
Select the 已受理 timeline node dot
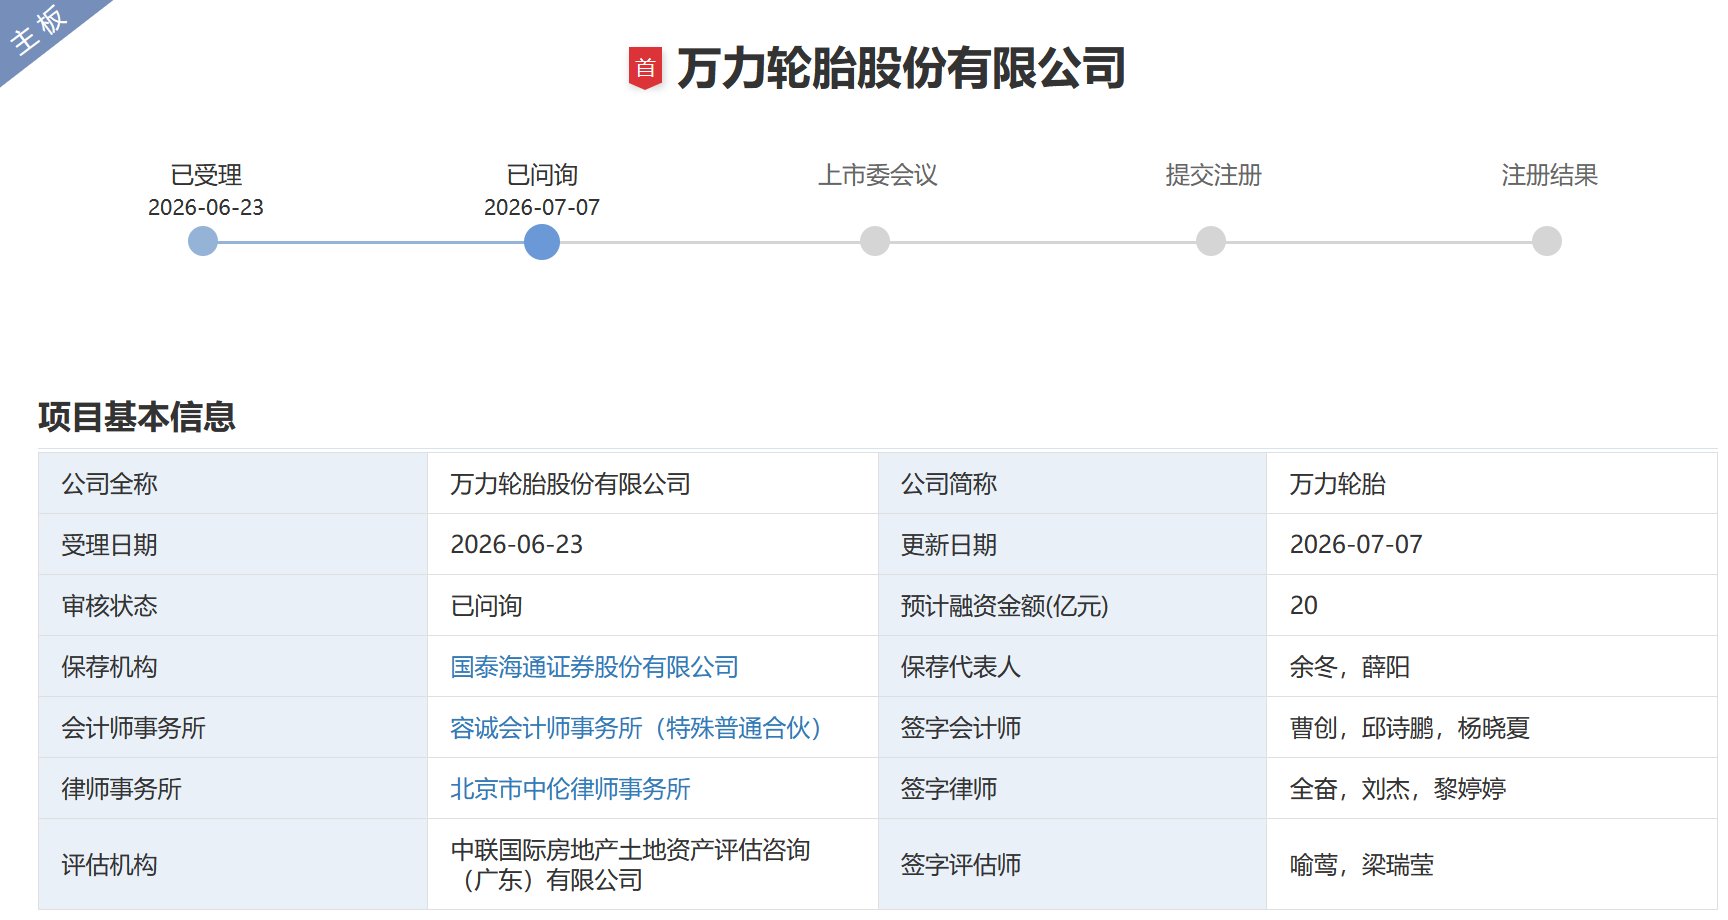(x=203, y=241)
